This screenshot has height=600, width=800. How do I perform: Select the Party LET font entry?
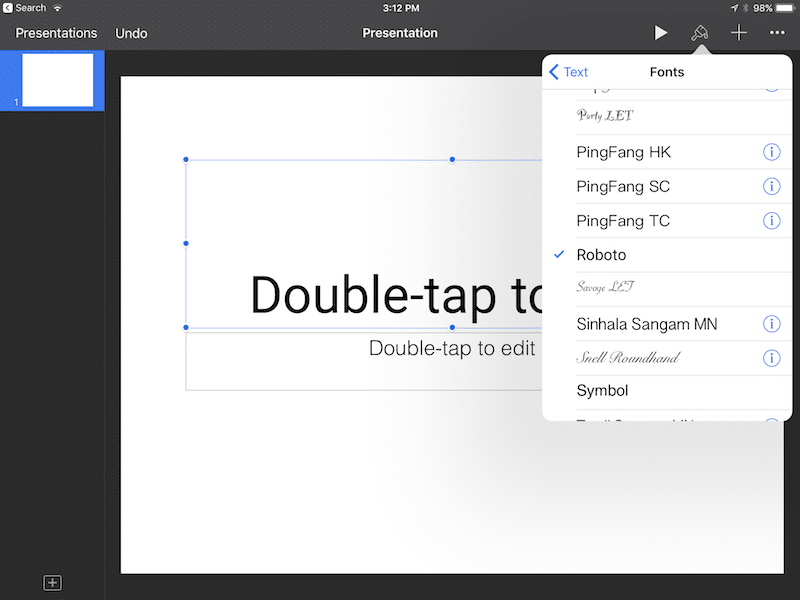coord(640,116)
